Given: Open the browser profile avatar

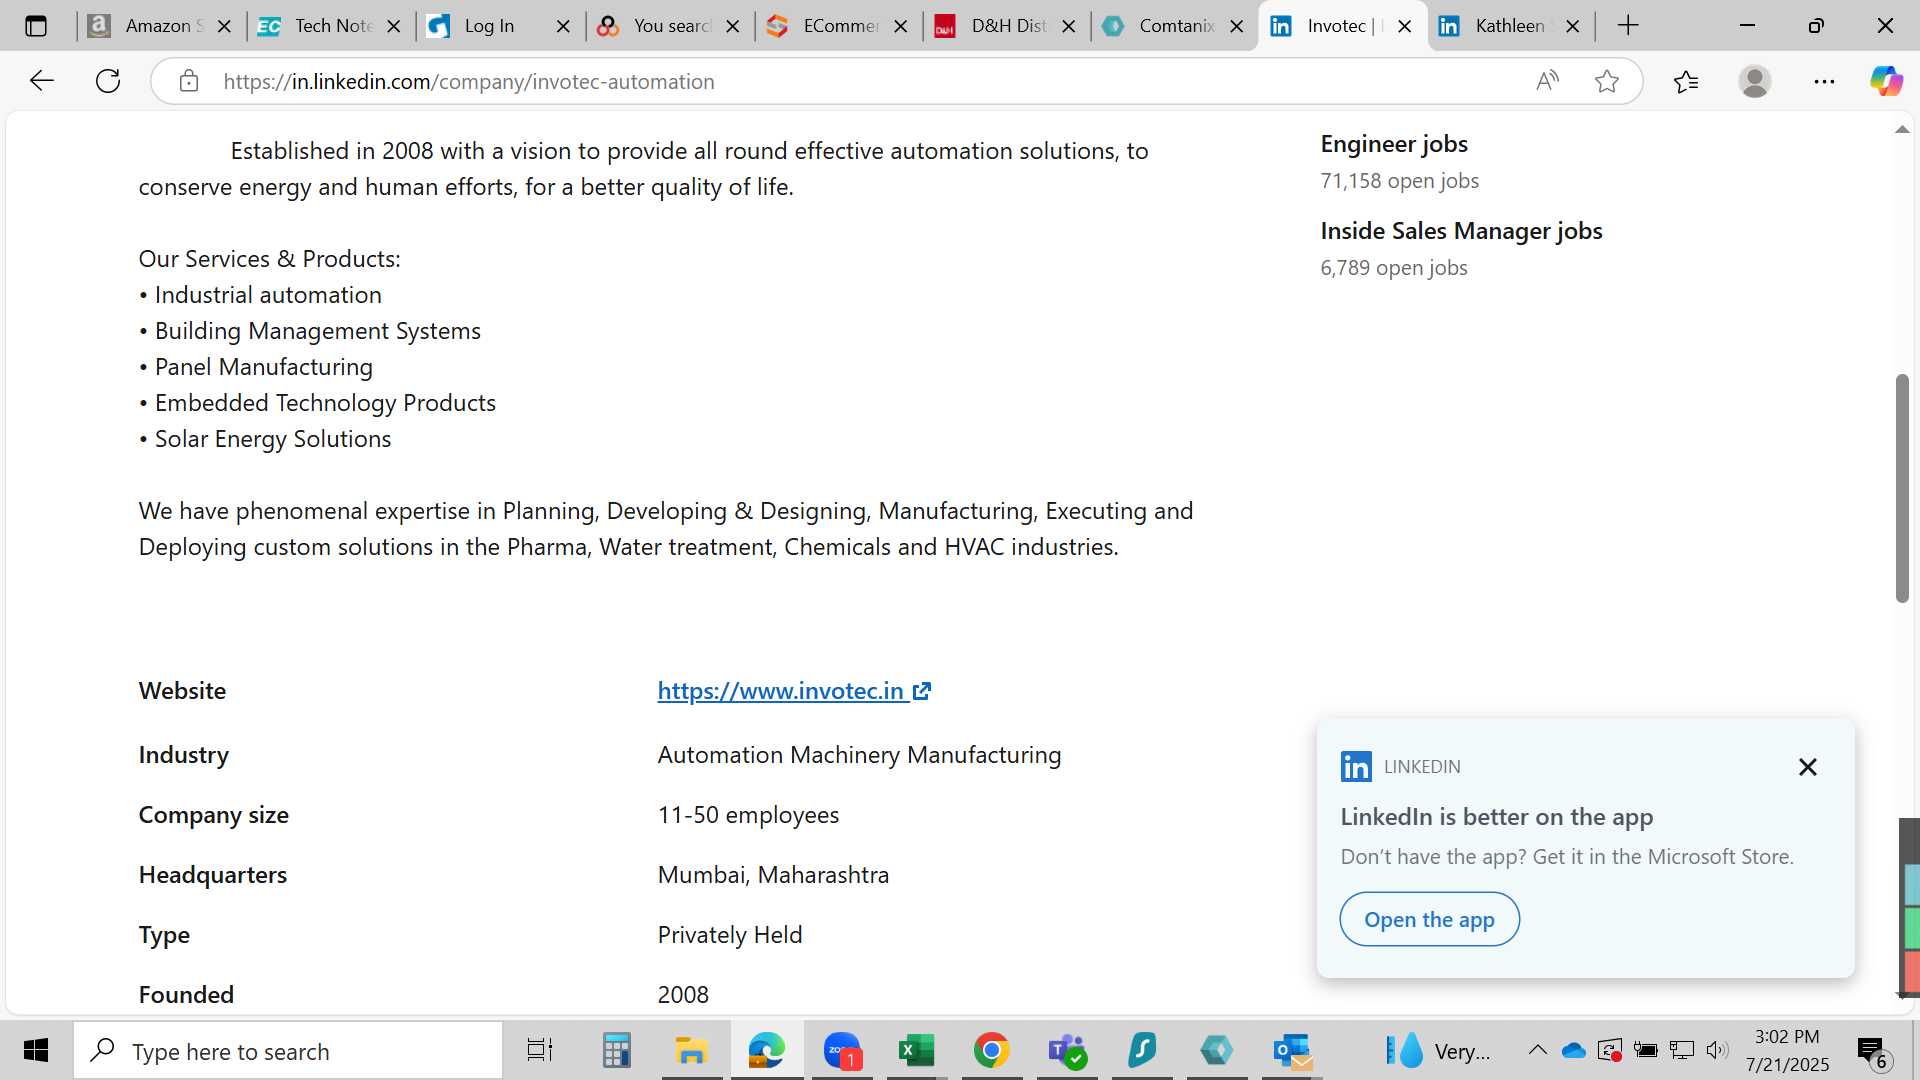Looking at the screenshot, I should pyautogui.click(x=1755, y=81).
